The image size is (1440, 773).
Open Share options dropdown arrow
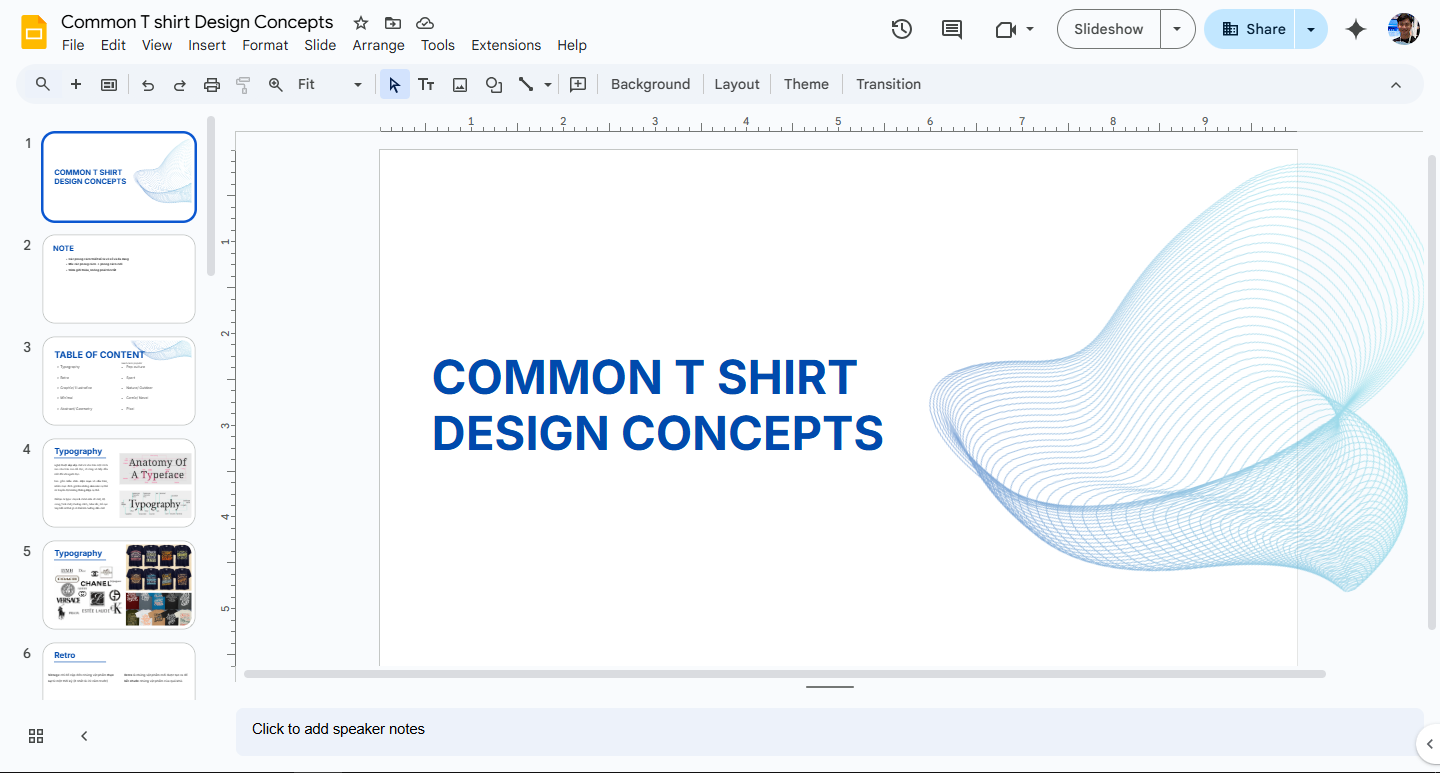1311,29
